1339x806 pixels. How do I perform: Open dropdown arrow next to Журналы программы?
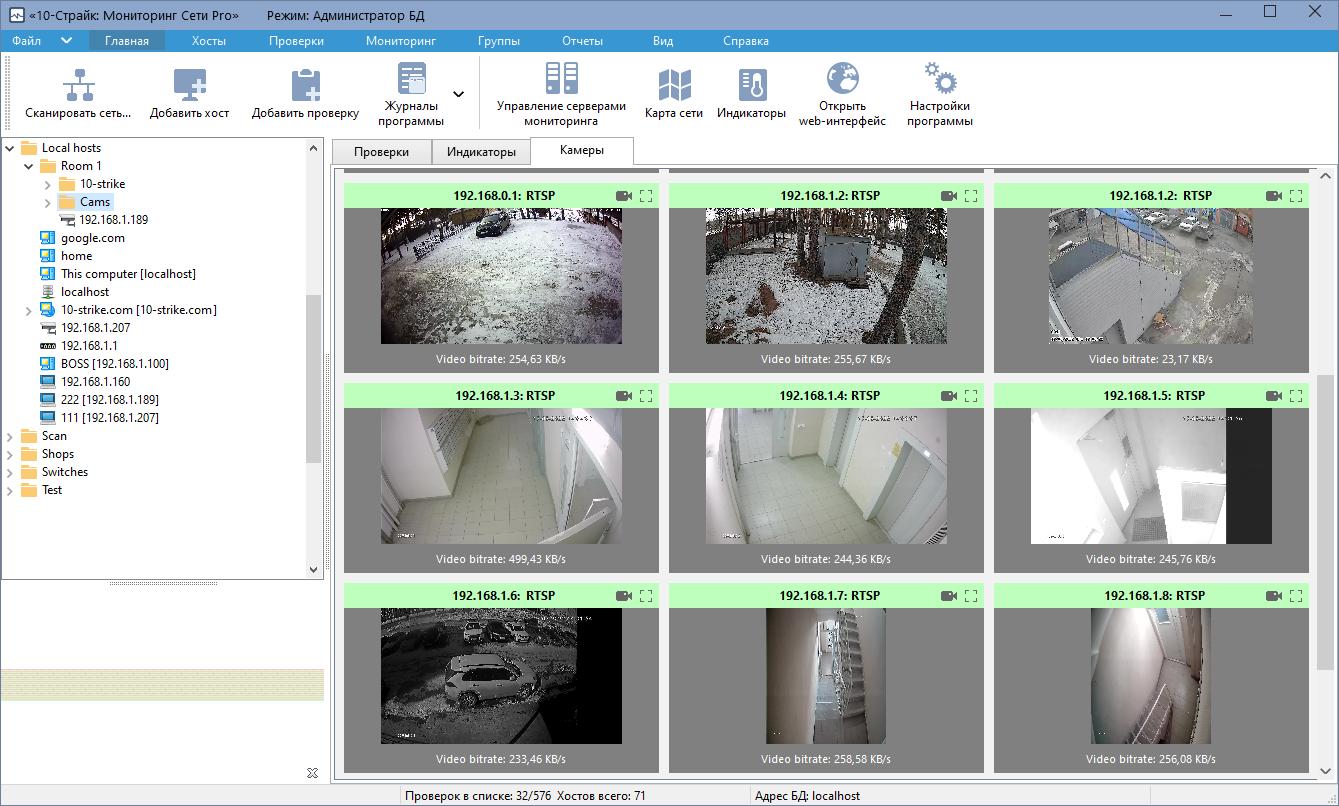pyautogui.click(x=458, y=95)
